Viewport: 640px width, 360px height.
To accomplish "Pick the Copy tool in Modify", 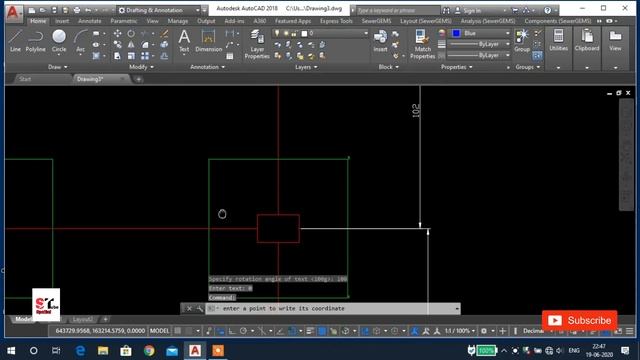I will coord(118,44).
